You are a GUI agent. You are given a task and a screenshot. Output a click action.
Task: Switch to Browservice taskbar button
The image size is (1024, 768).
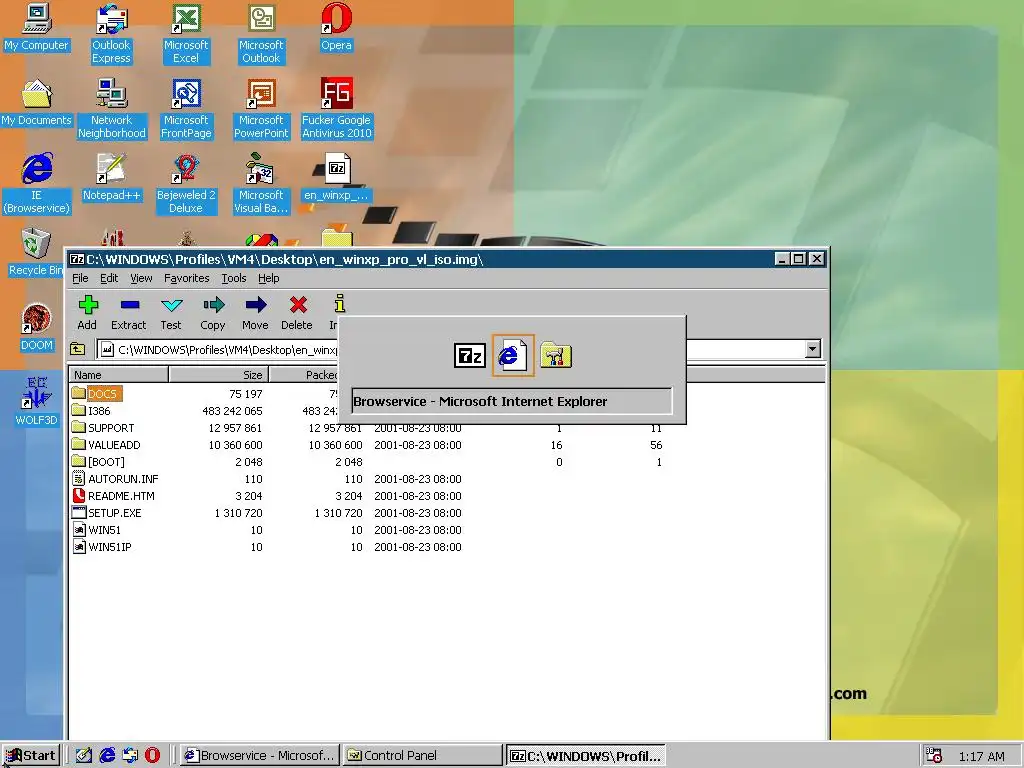click(x=259, y=756)
